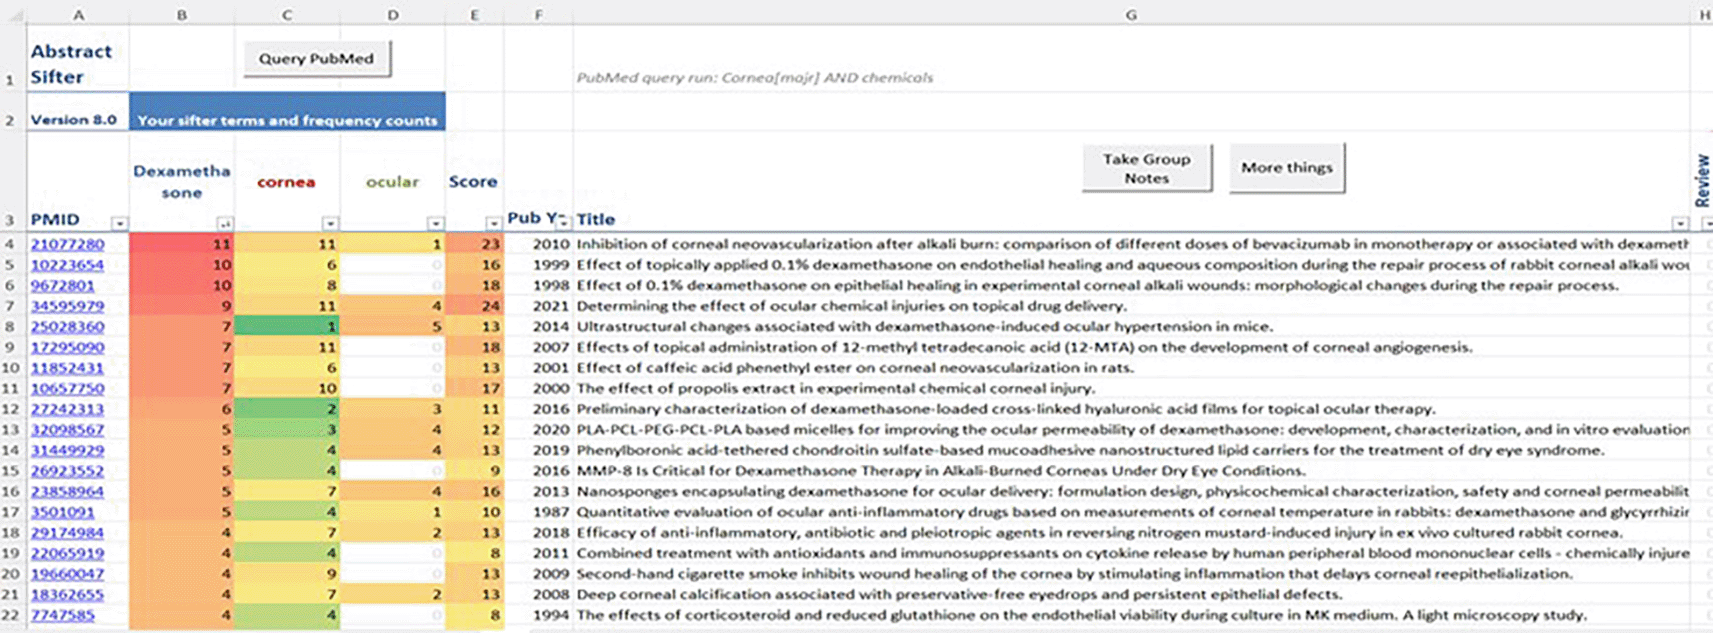Select the rotated Review column header
The image size is (1713, 633).
[x=1701, y=180]
